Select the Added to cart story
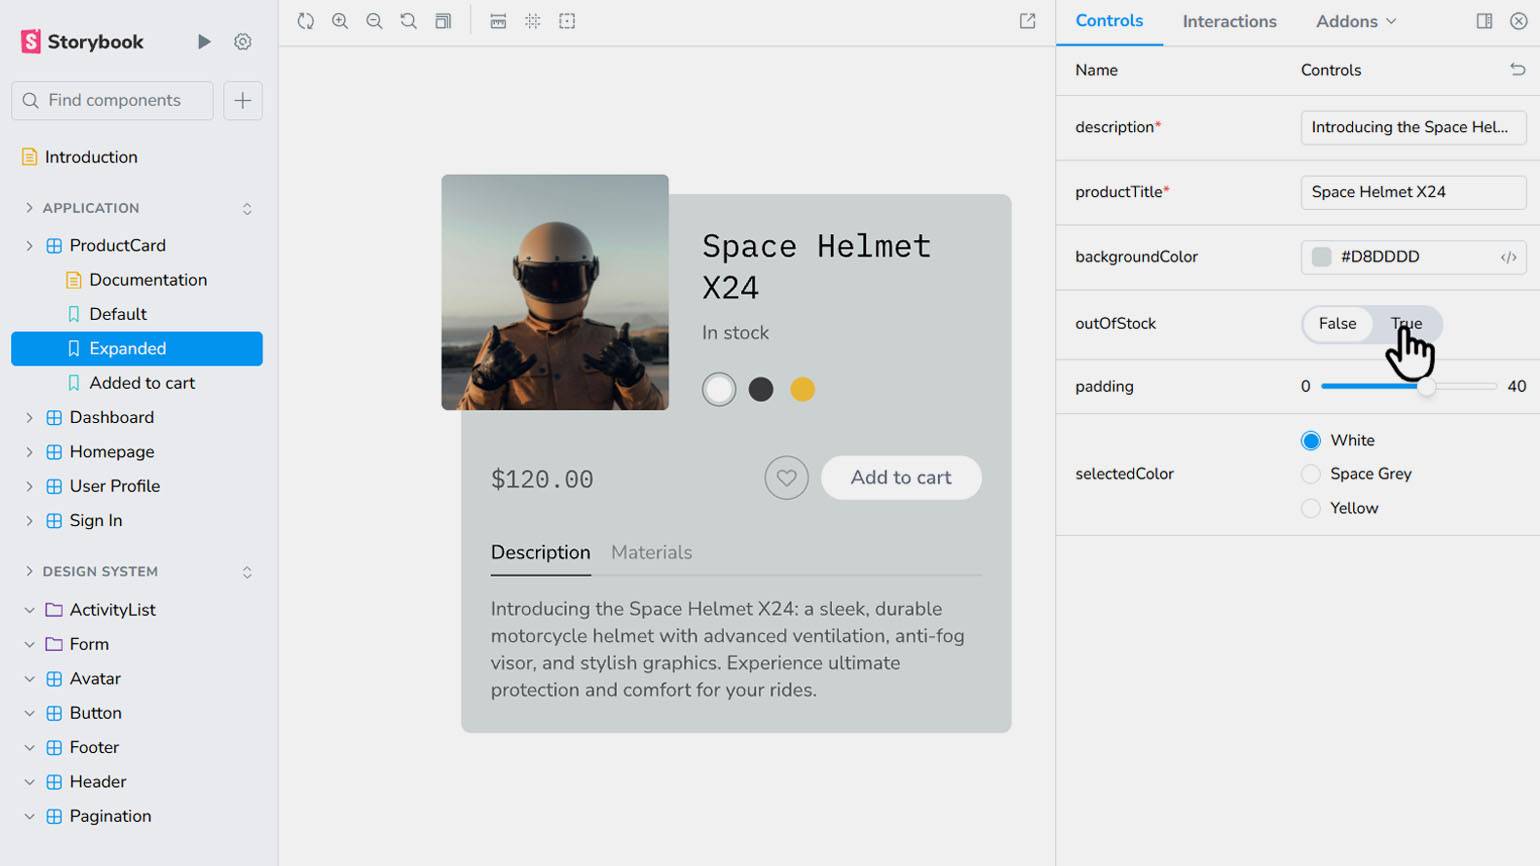The height and width of the screenshot is (866, 1540). 142,383
